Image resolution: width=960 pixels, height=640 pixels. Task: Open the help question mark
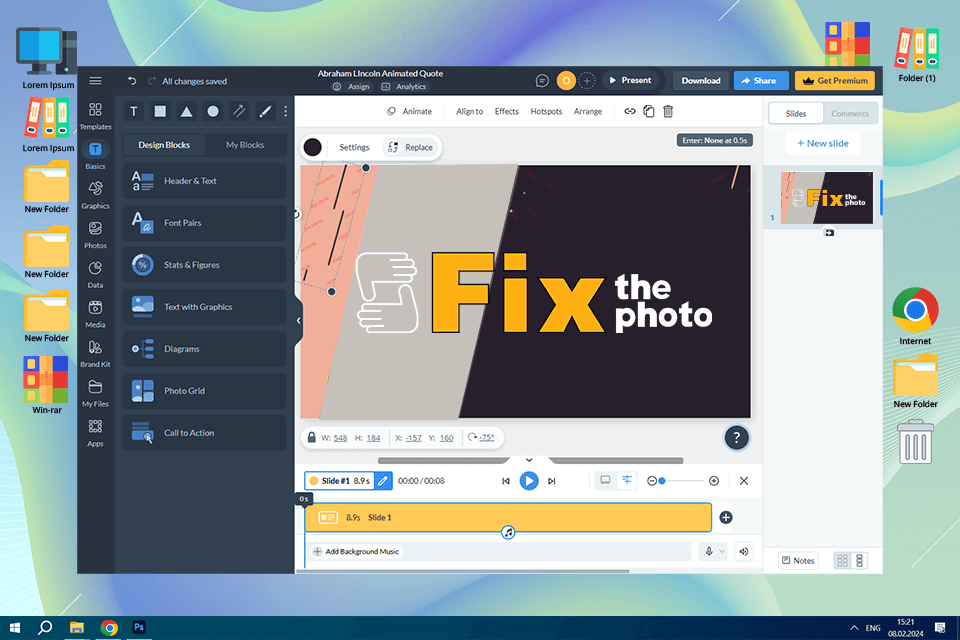pos(737,438)
